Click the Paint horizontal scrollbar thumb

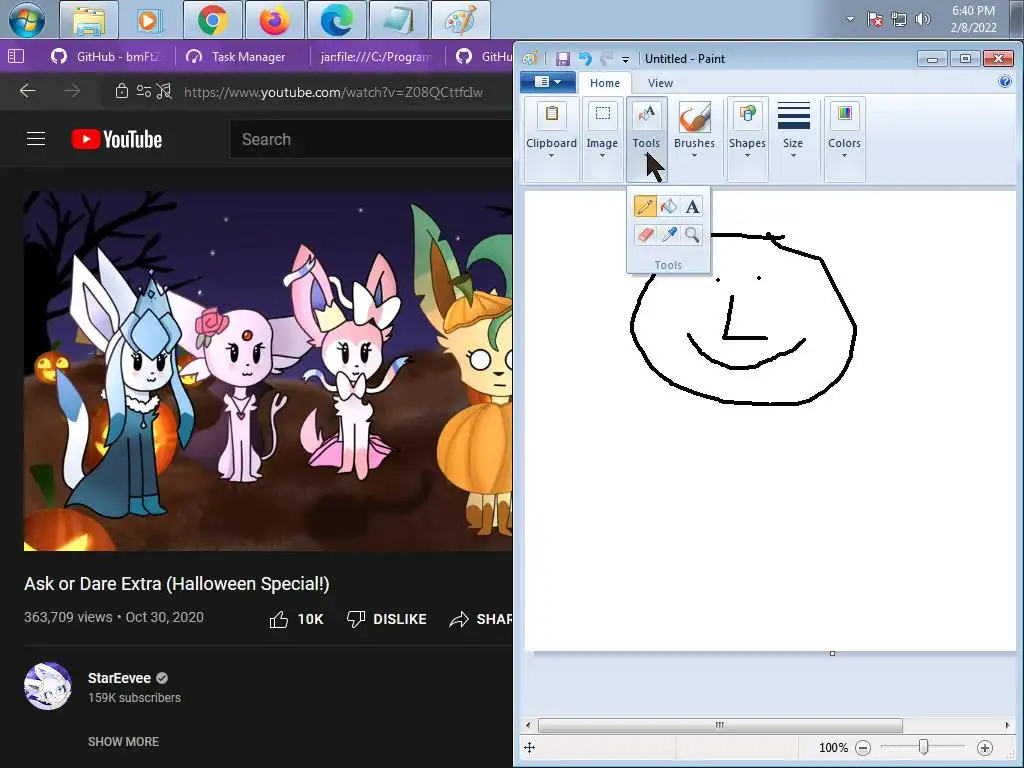click(720, 725)
